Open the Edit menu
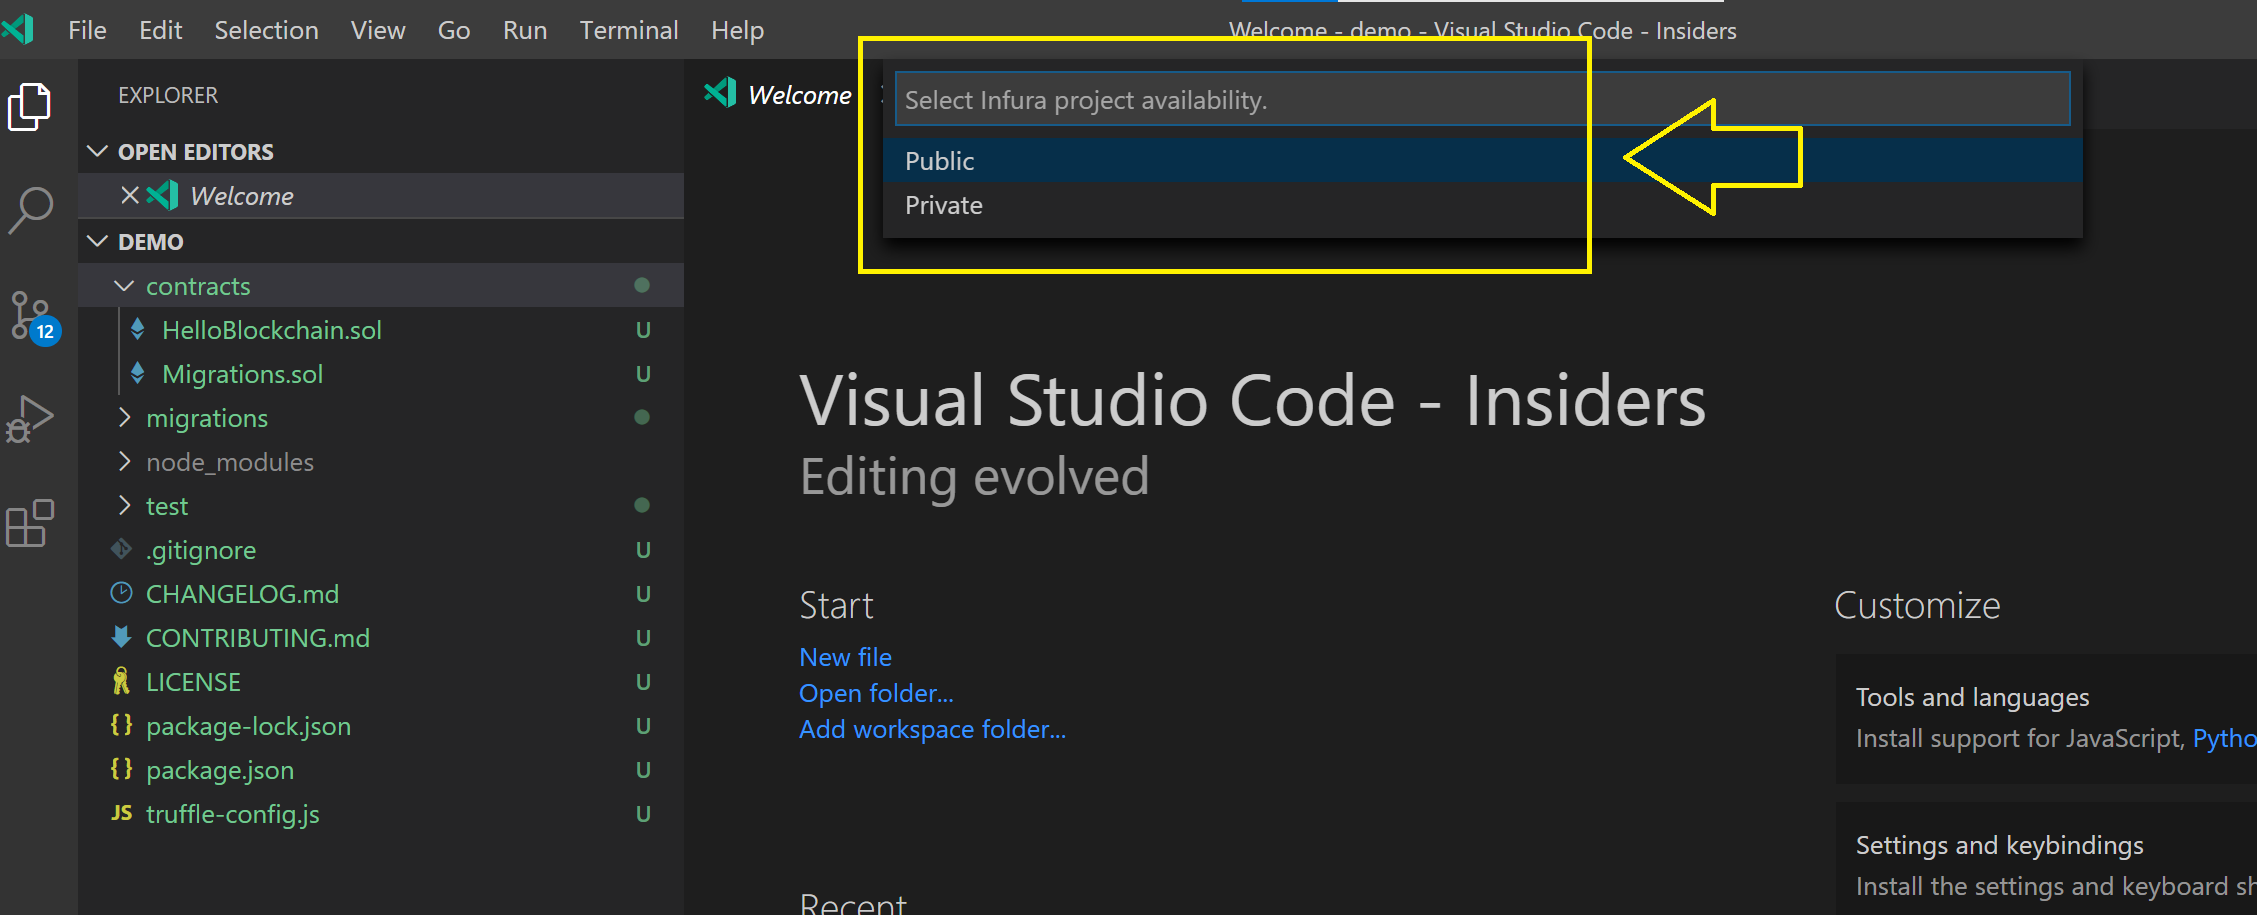The height and width of the screenshot is (915, 2257). (x=160, y=30)
